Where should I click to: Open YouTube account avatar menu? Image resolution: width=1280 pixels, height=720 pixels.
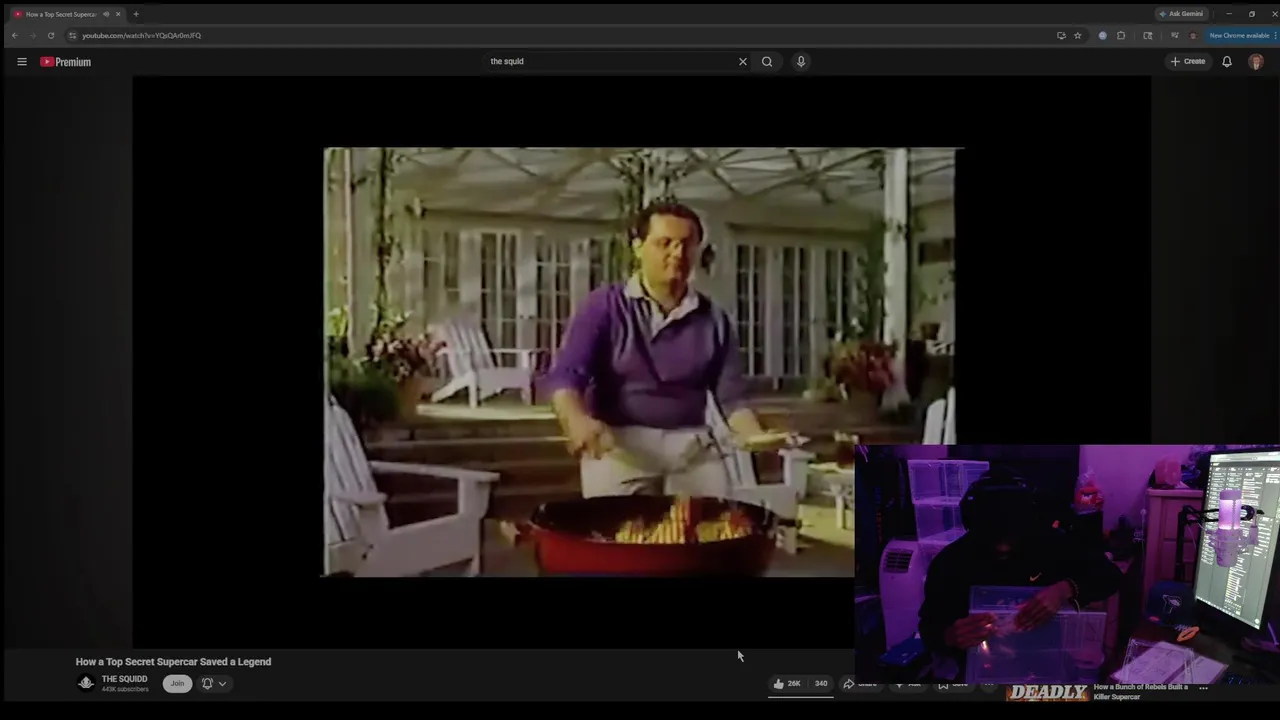tap(1256, 62)
